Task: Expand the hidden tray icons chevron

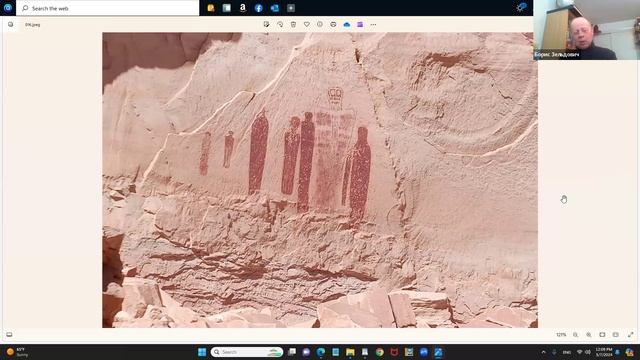Action: tap(543, 352)
